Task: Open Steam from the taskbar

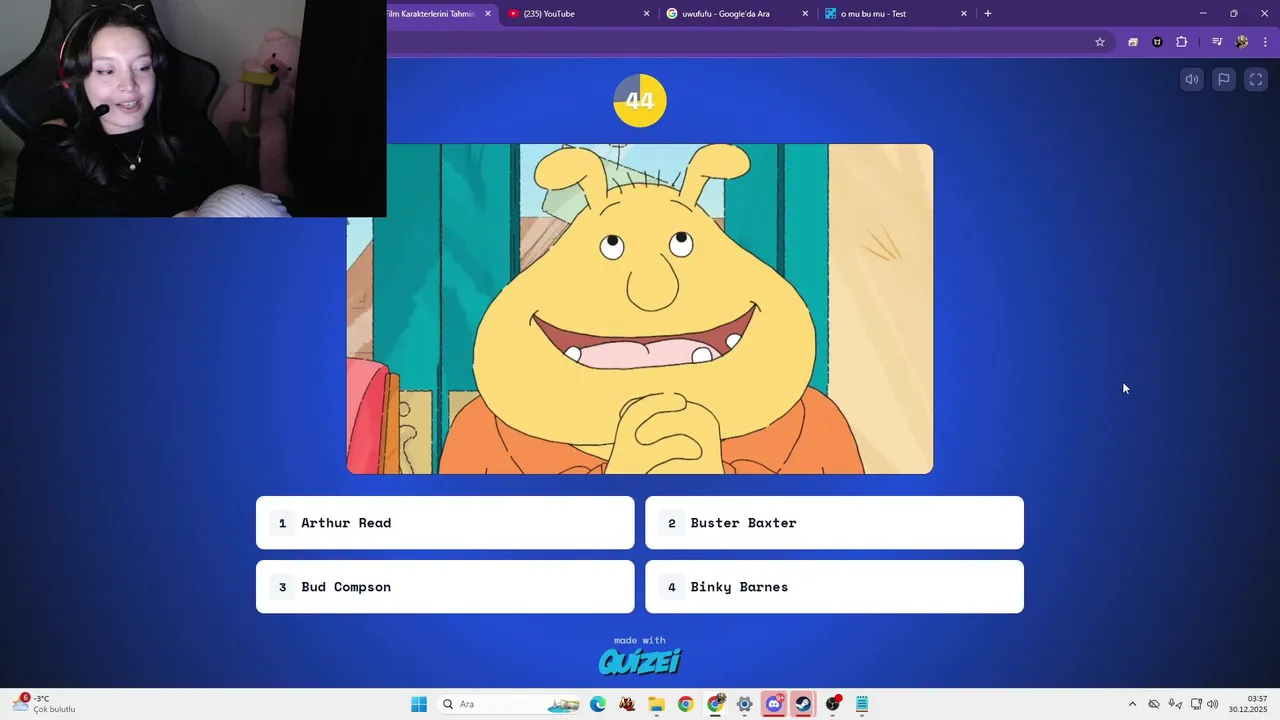Action: 803,704
